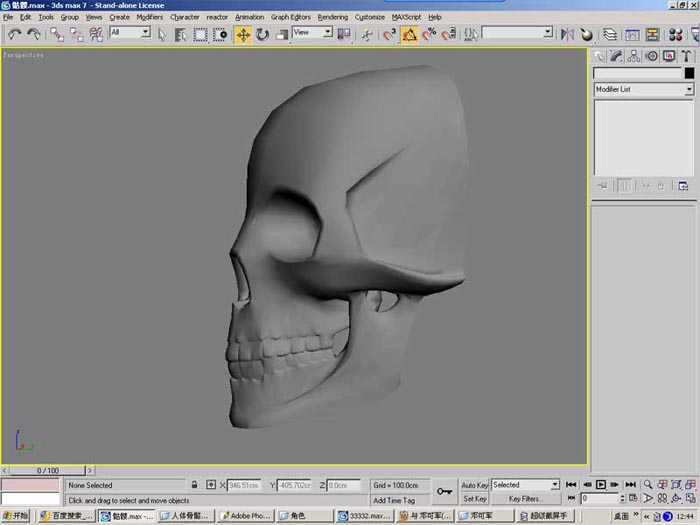The width and height of the screenshot is (700, 525).
Task: Open the Graph Editors menu
Action: click(291, 17)
